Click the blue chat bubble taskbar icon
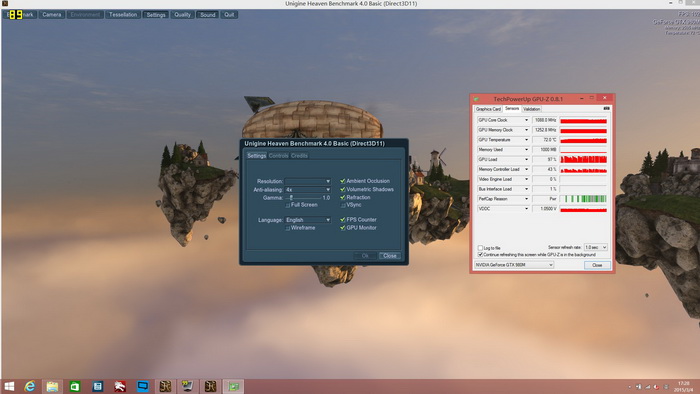This screenshot has width=700, height=394. click(142, 386)
